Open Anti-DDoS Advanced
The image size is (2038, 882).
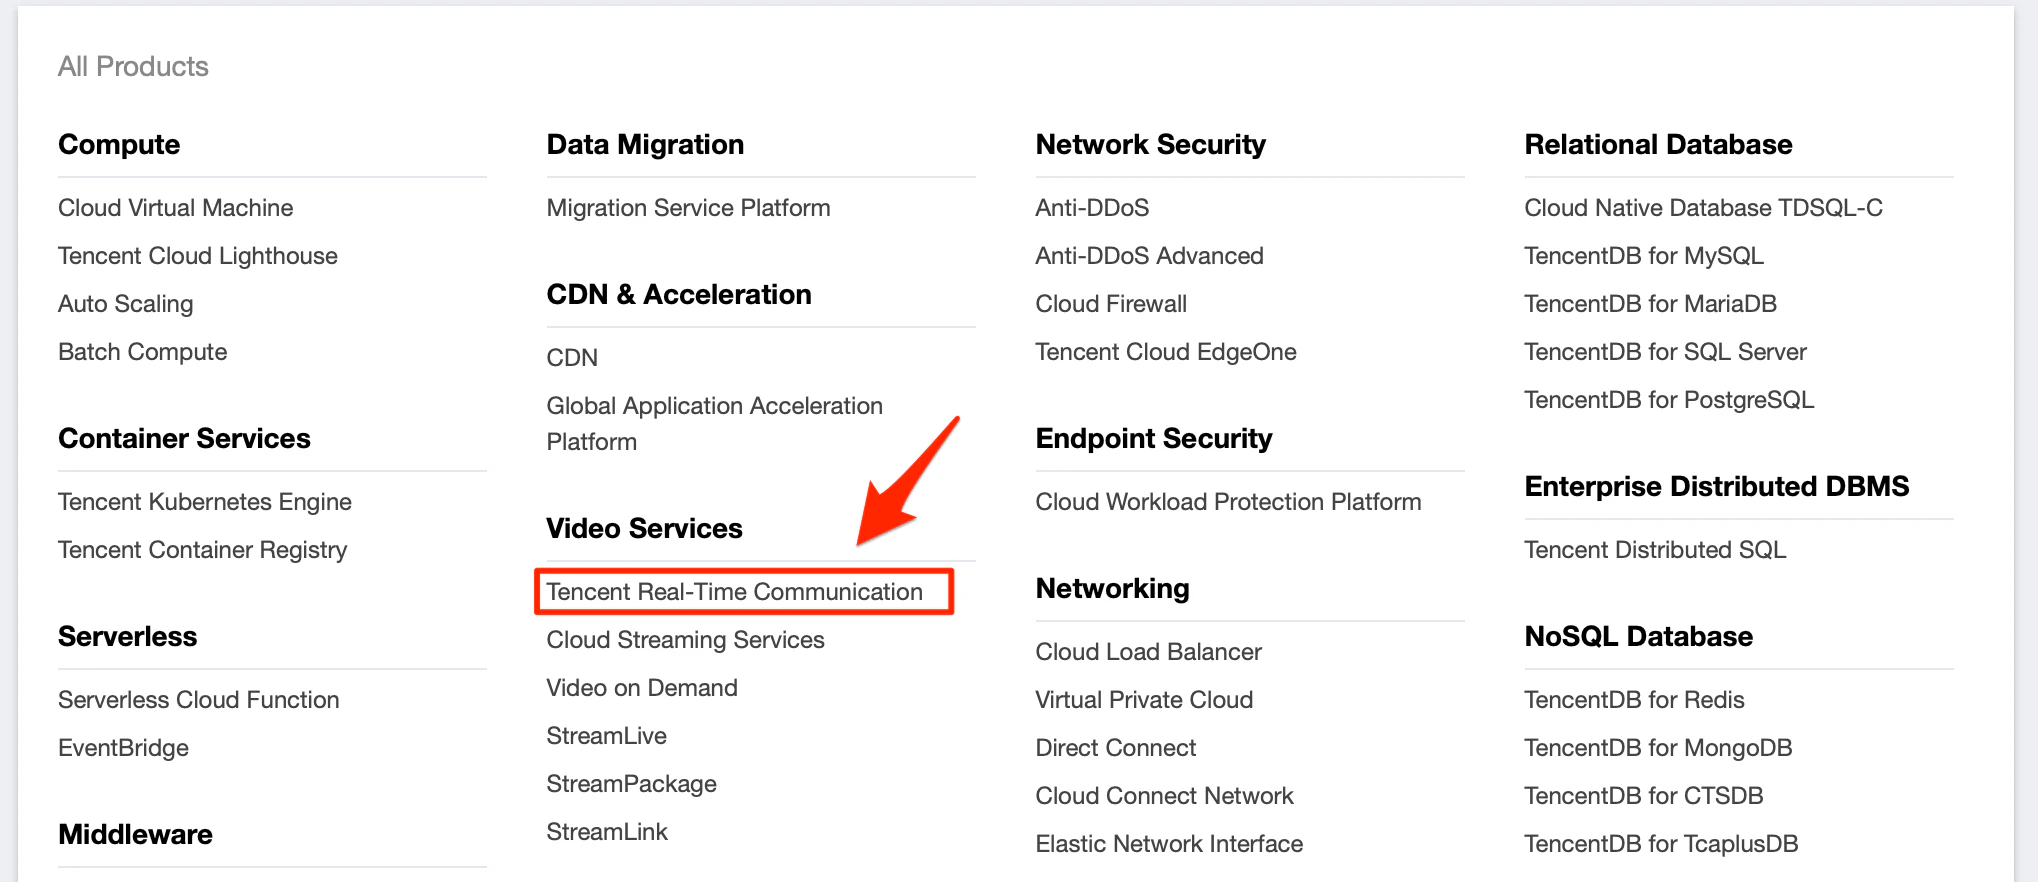(1149, 256)
